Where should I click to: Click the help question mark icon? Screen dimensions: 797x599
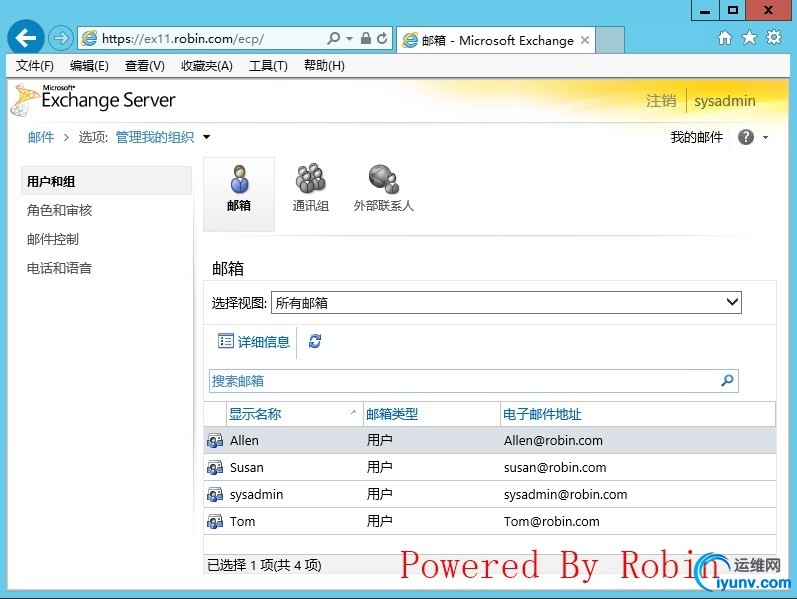[746, 137]
